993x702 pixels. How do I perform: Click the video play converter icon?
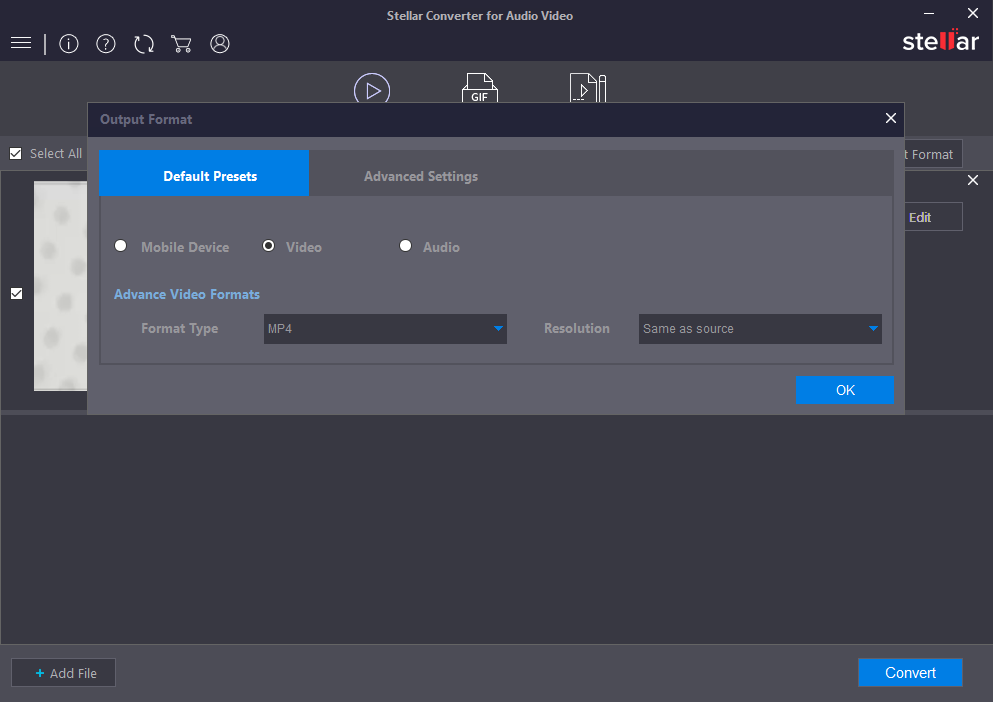pyautogui.click(x=372, y=89)
